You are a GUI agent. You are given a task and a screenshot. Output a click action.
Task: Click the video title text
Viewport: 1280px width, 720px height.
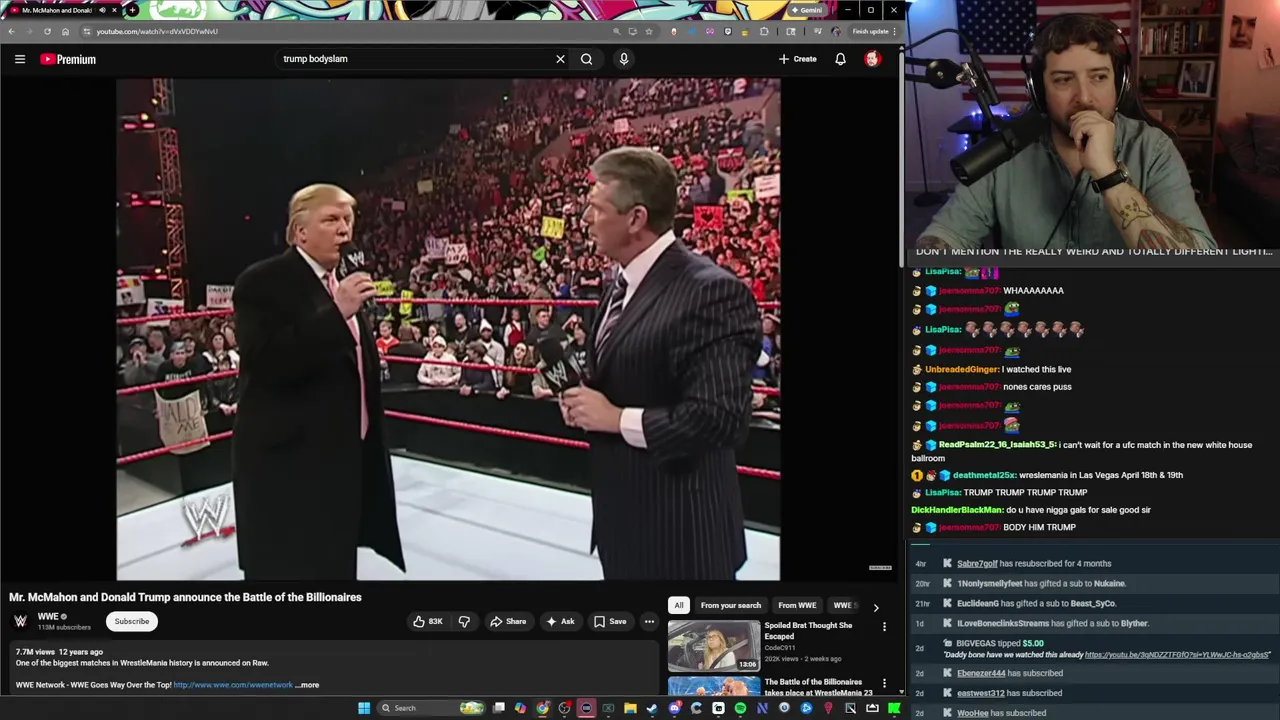pos(185,597)
